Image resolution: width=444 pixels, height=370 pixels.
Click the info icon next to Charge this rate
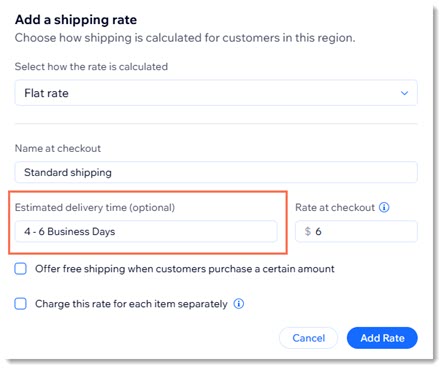(x=239, y=304)
